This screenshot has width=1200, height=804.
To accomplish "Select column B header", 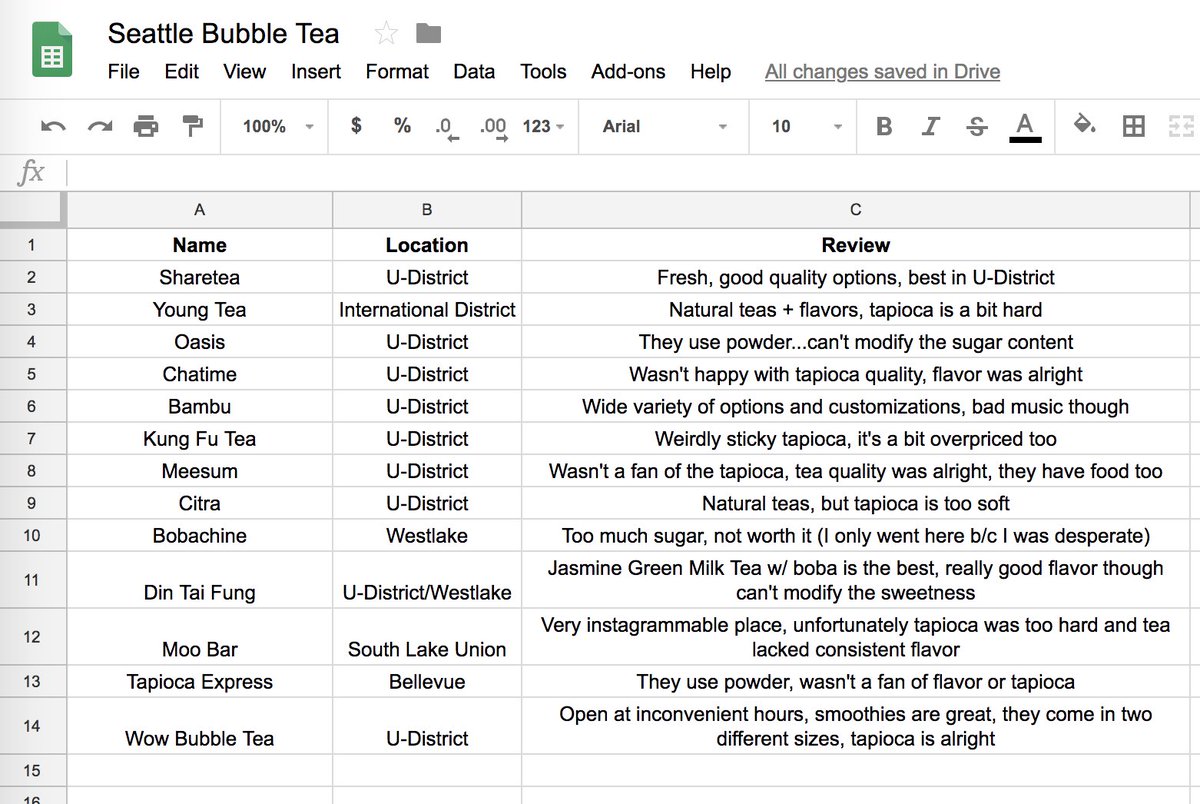I will pyautogui.click(x=427, y=210).
